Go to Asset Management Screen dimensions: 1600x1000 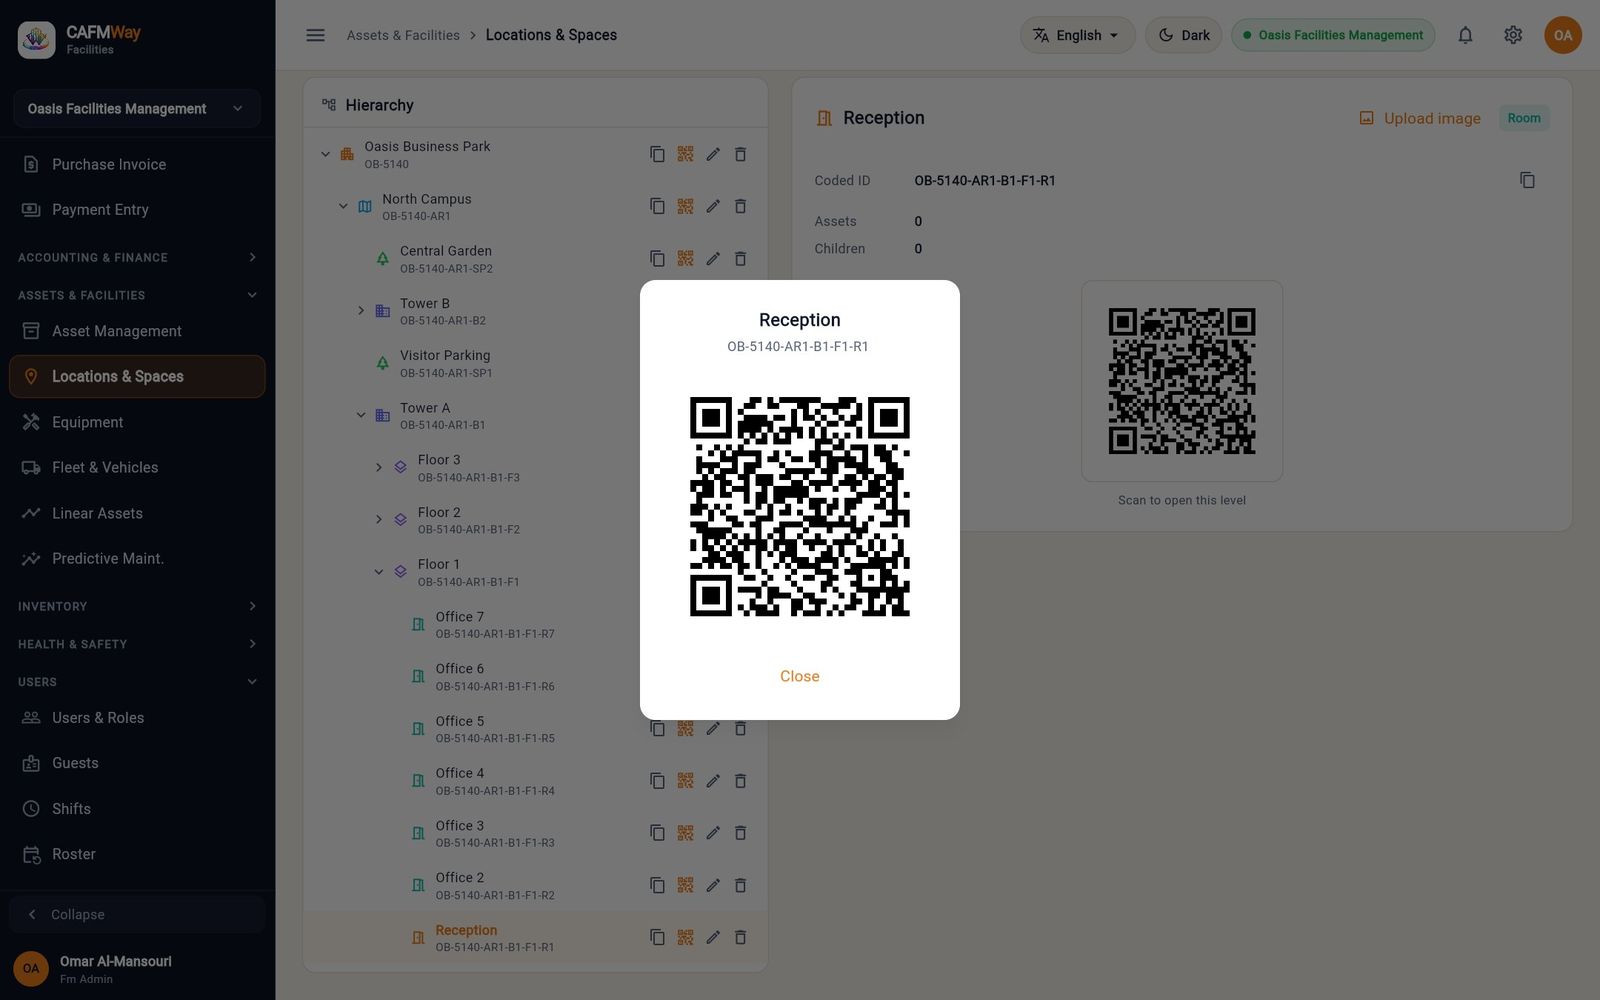click(x=137, y=331)
